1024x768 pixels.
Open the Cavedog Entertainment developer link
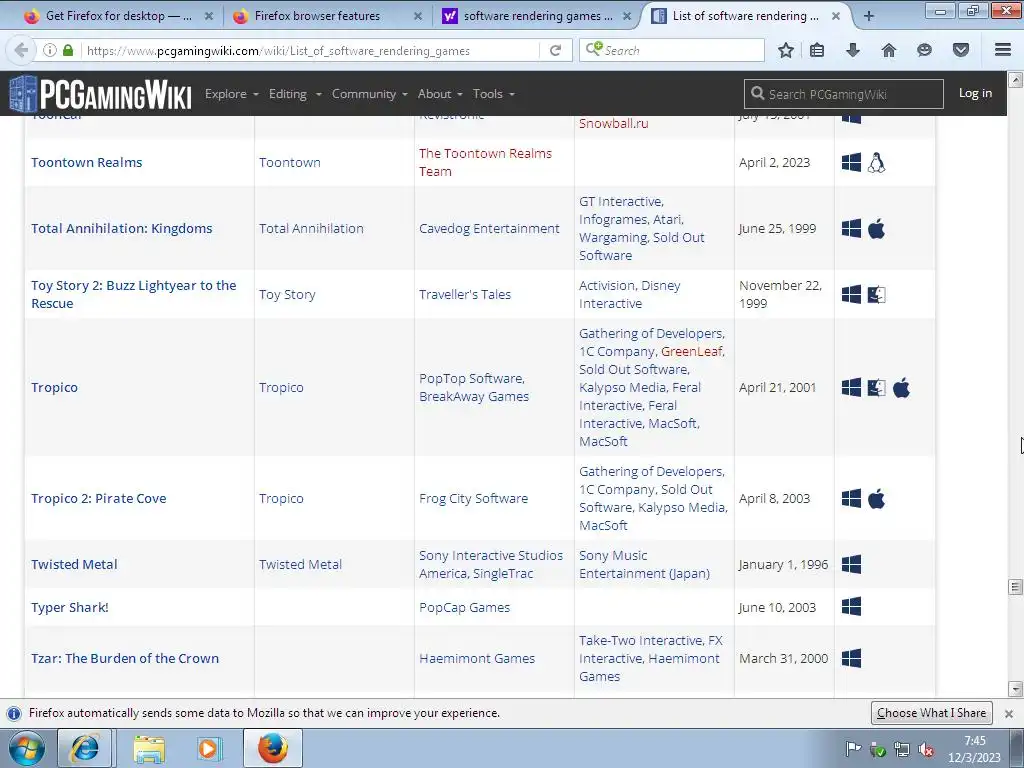click(489, 229)
